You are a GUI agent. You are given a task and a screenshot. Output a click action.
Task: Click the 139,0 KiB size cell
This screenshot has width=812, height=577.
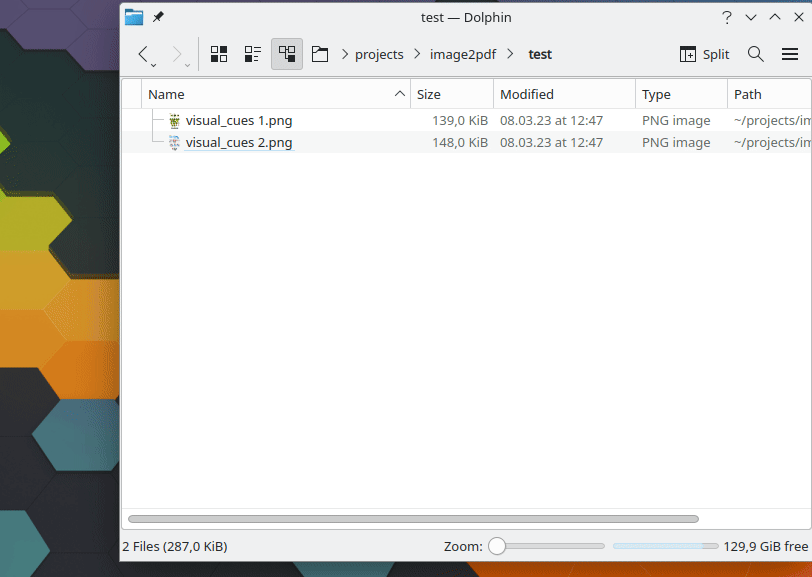[460, 121]
